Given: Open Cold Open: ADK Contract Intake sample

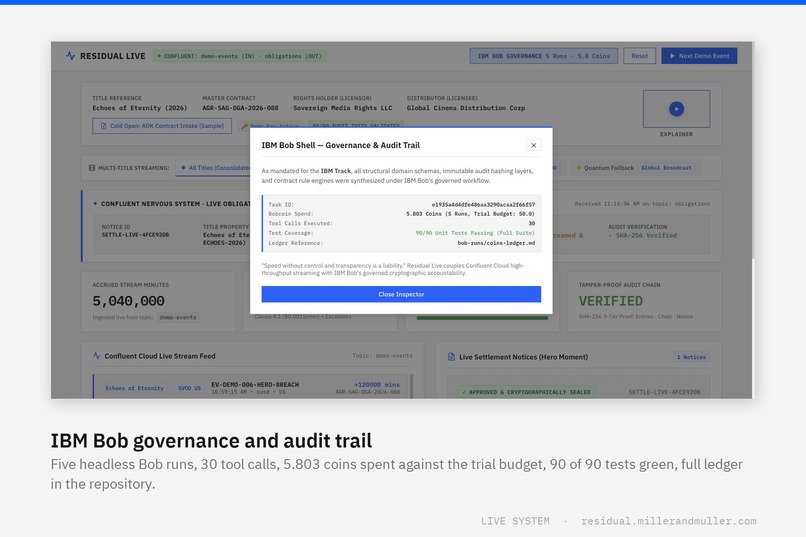Looking at the screenshot, I should coord(162,126).
